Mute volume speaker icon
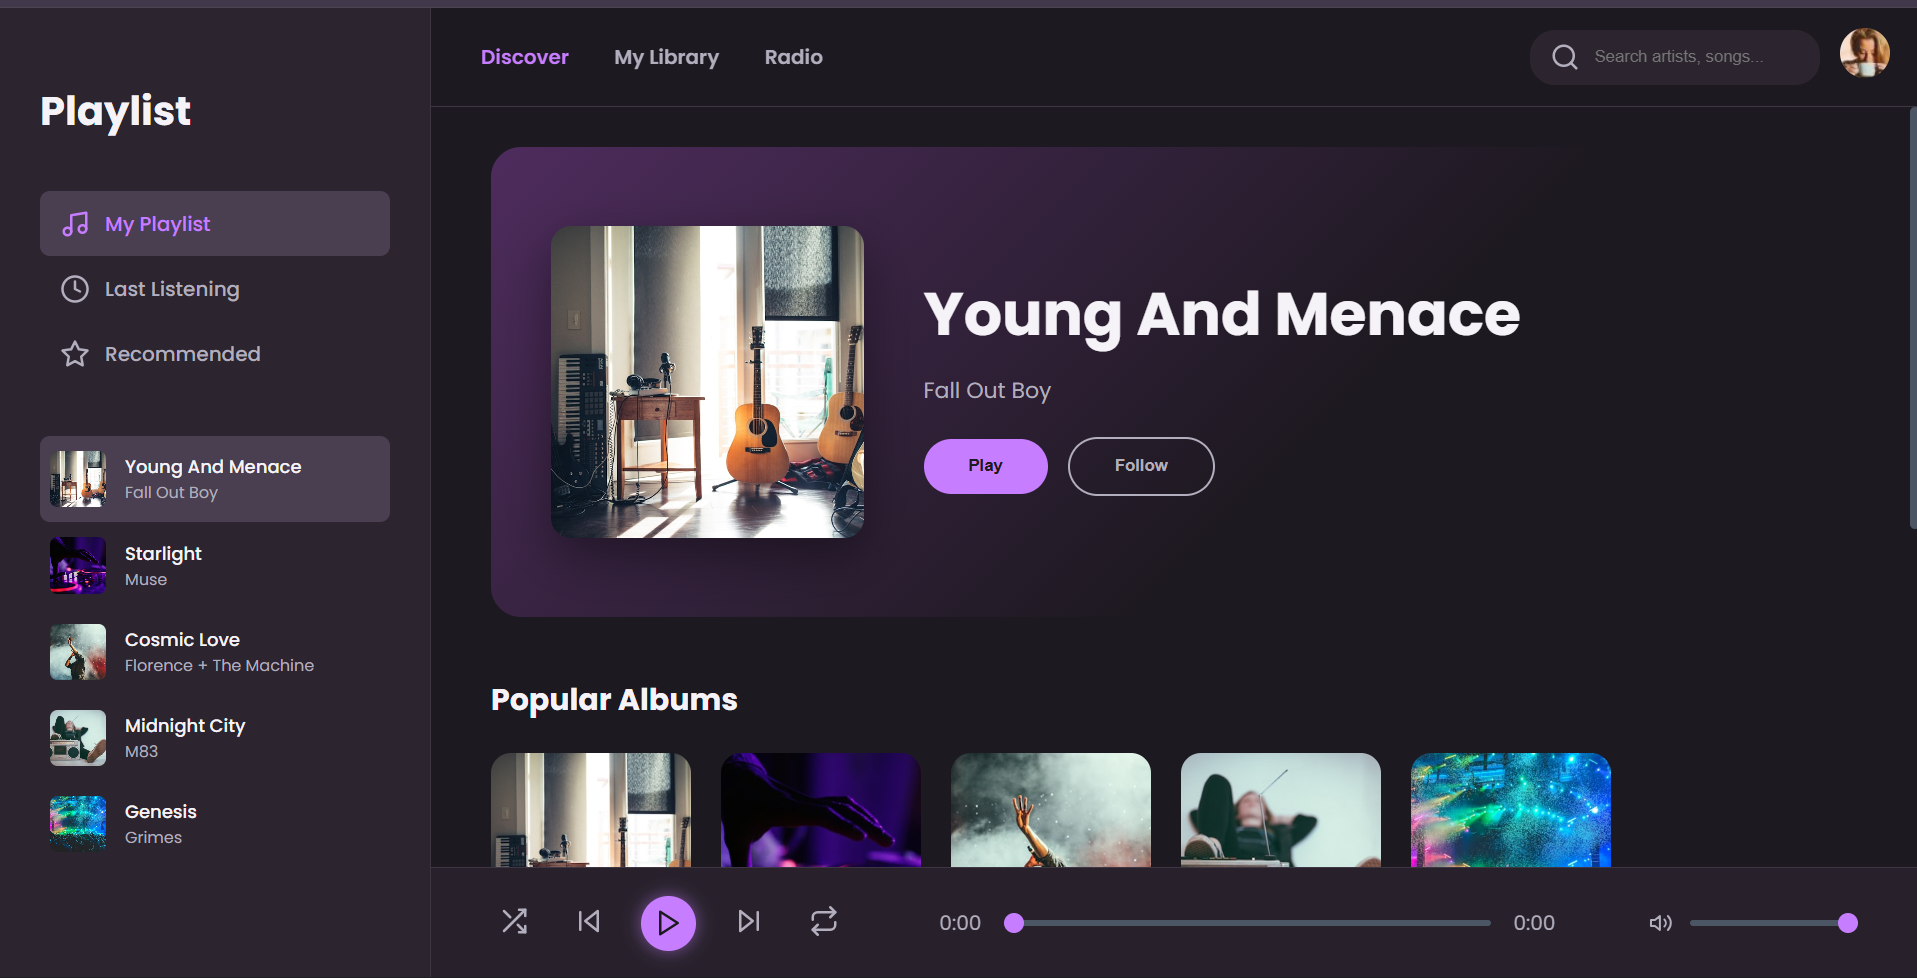The width and height of the screenshot is (1917, 978). (1660, 923)
